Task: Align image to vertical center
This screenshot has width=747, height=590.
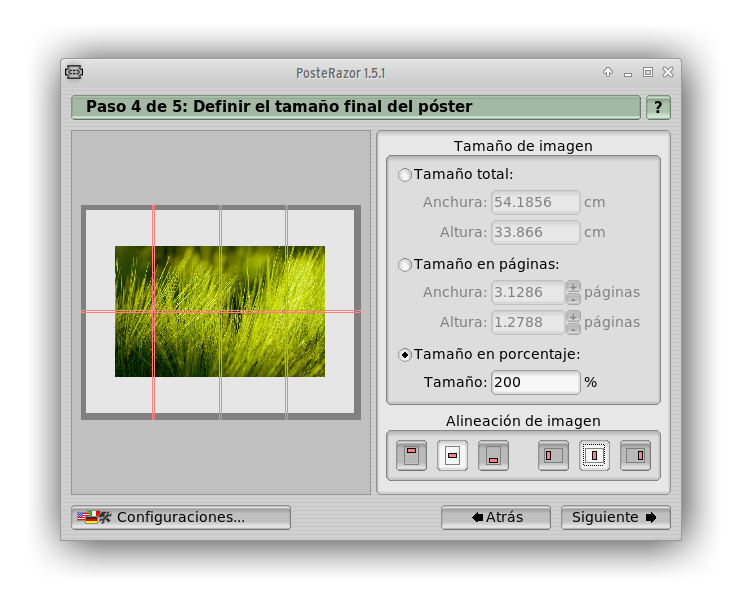Action: coord(452,455)
